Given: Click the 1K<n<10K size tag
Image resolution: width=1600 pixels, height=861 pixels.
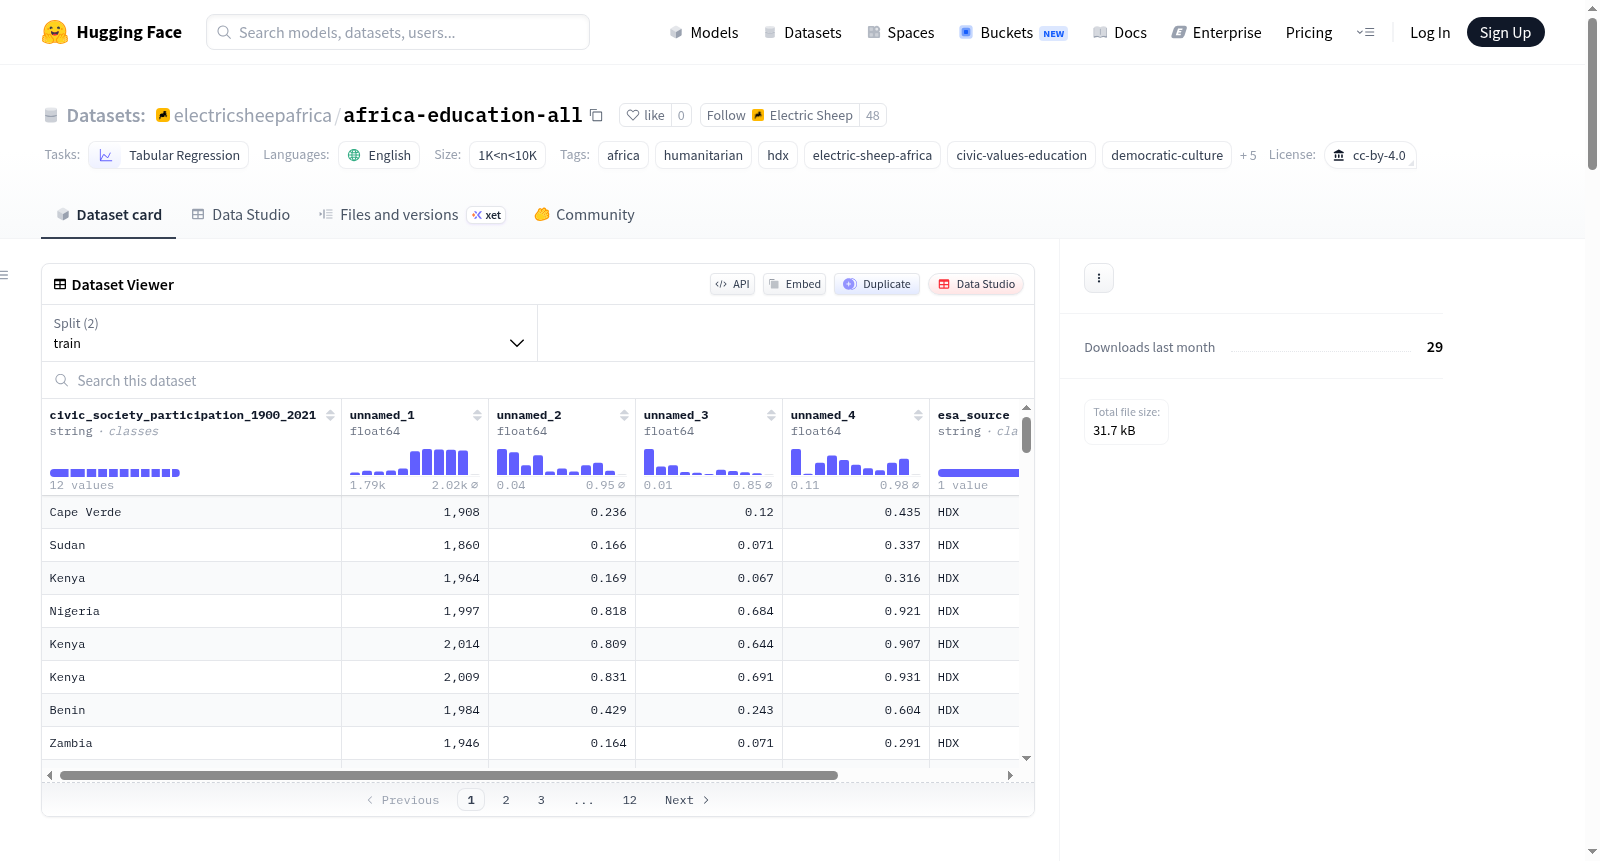Looking at the screenshot, I should click(x=507, y=155).
